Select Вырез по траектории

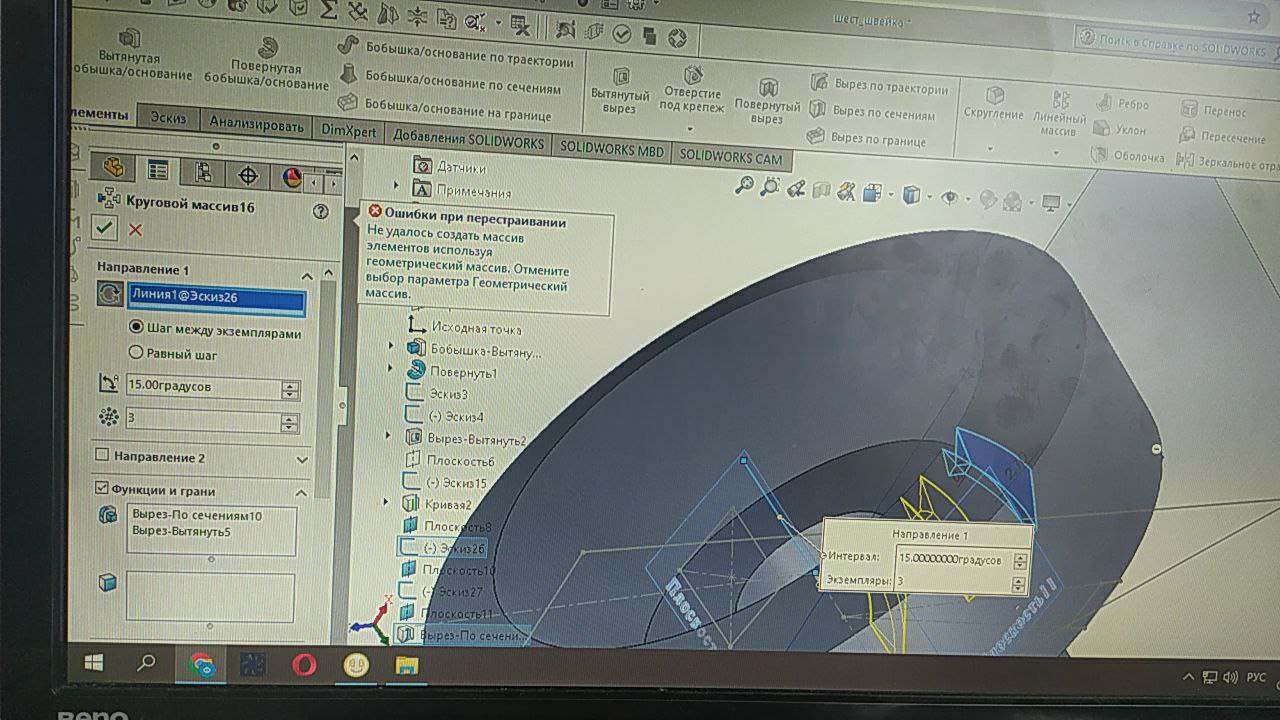point(878,85)
